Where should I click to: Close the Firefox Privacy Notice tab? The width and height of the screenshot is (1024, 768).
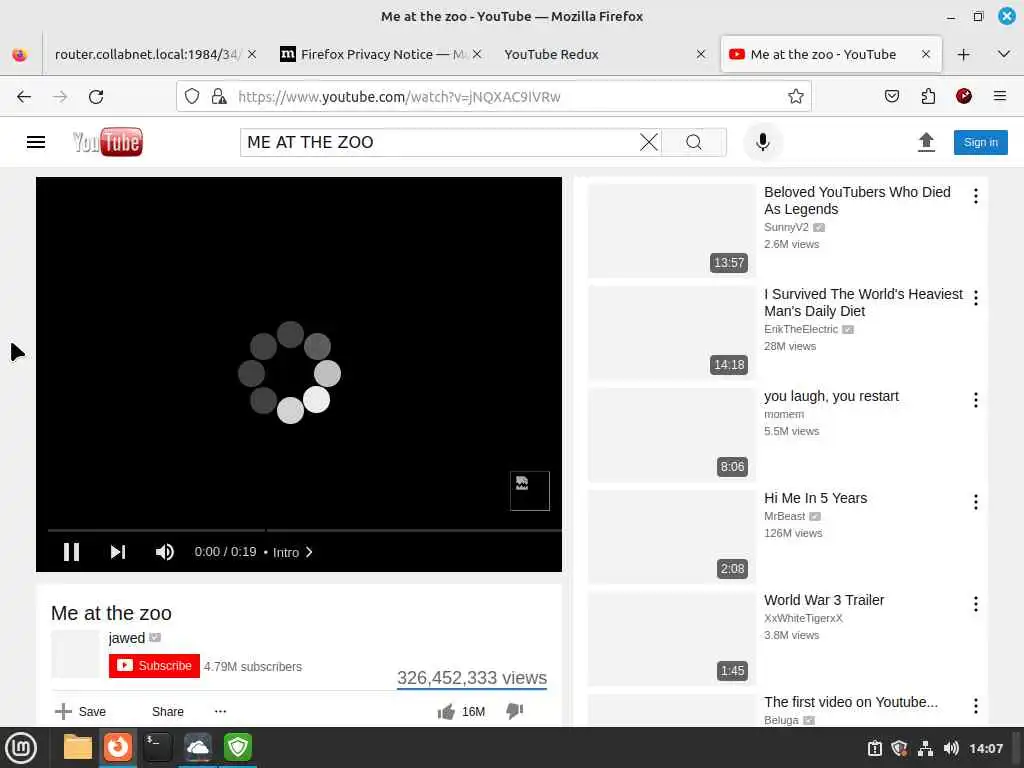[477, 54]
